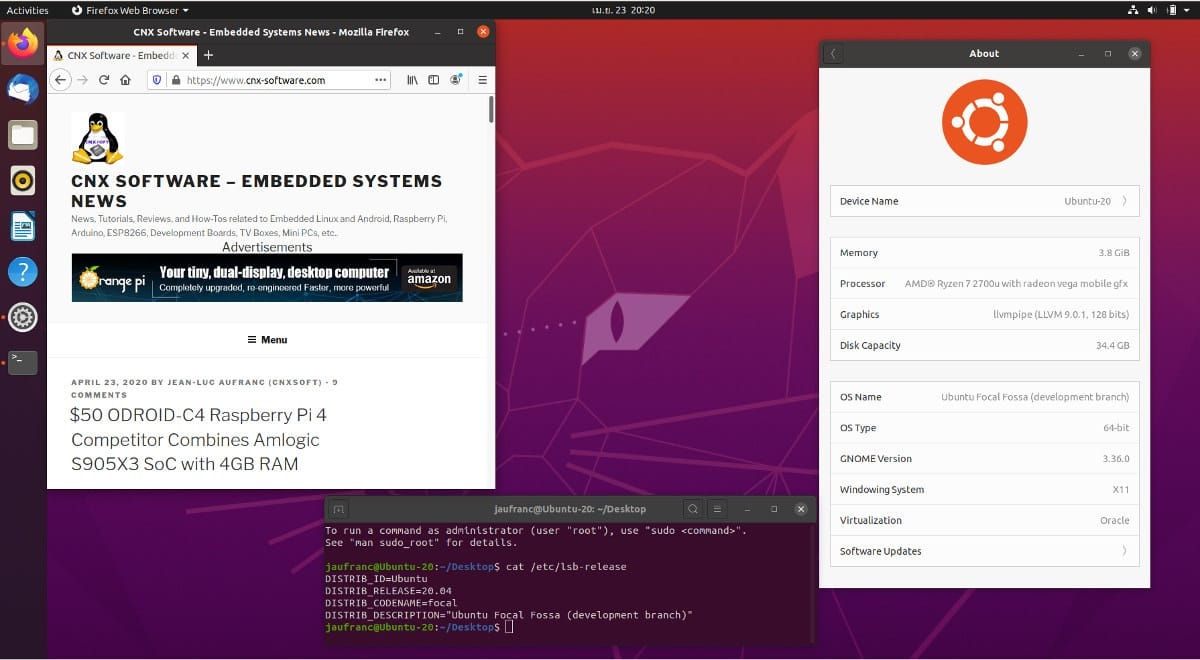Expand the website Menu button
This screenshot has width=1200, height=660.
click(267, 340)
